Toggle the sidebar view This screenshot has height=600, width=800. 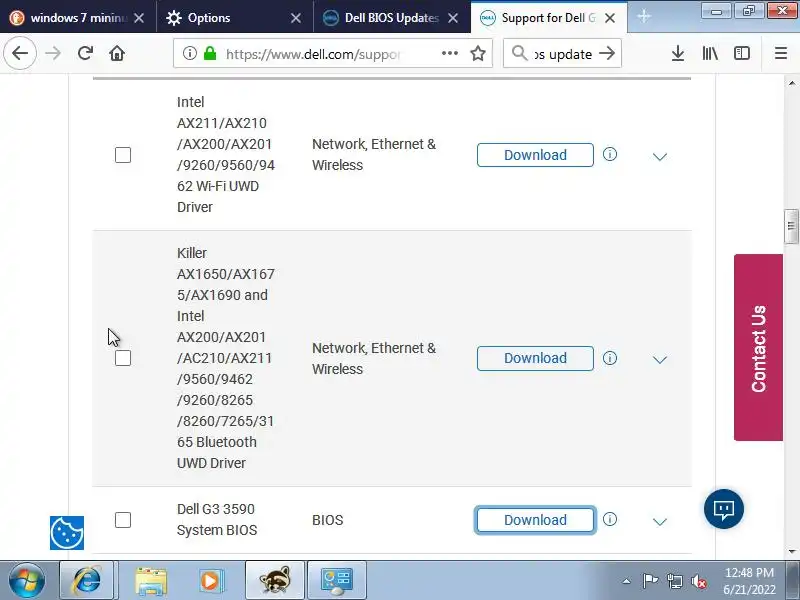(742, 53)
